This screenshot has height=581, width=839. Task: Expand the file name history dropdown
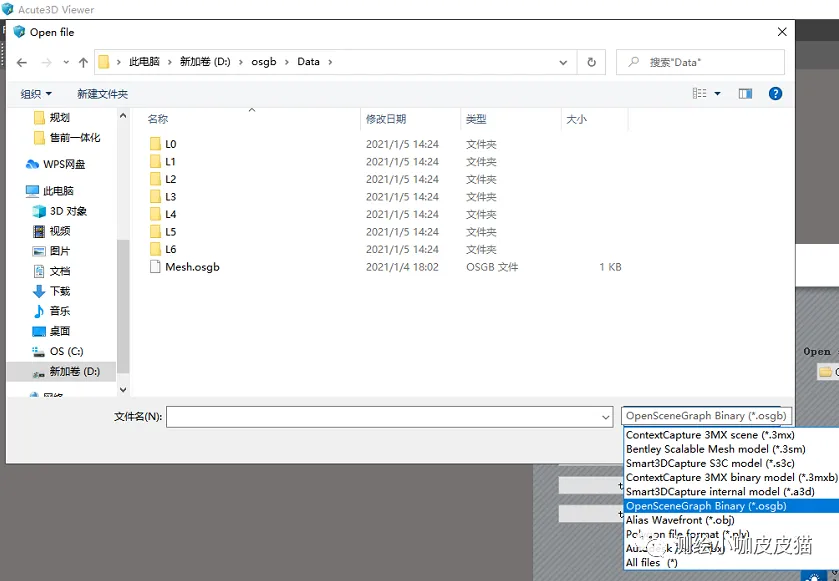pos(606,417)
